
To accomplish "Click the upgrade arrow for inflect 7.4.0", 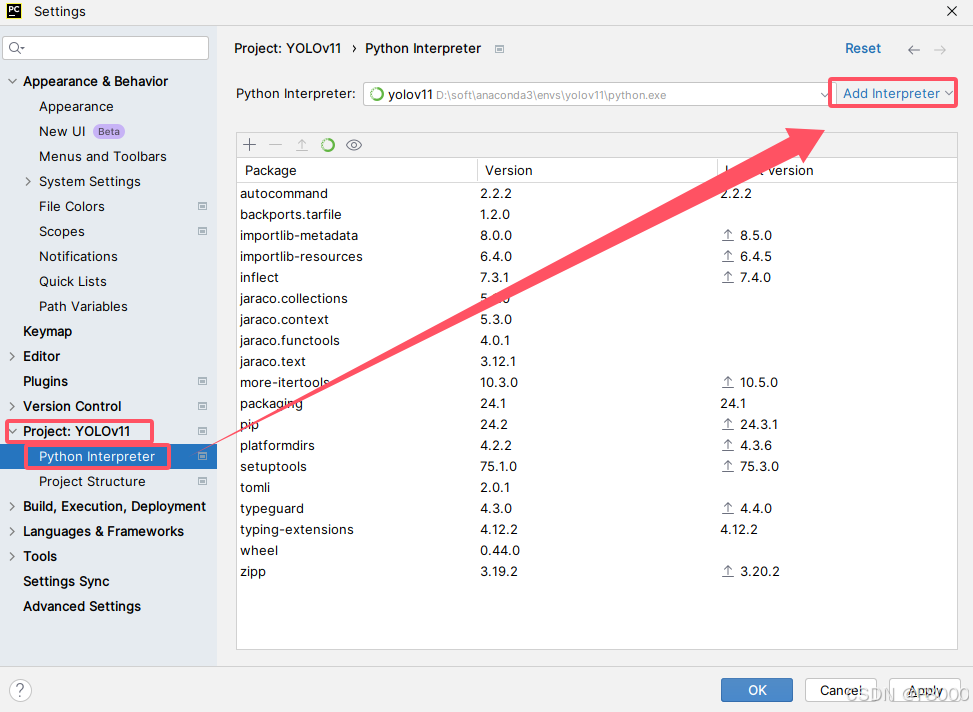I will [x=728, y=277].
